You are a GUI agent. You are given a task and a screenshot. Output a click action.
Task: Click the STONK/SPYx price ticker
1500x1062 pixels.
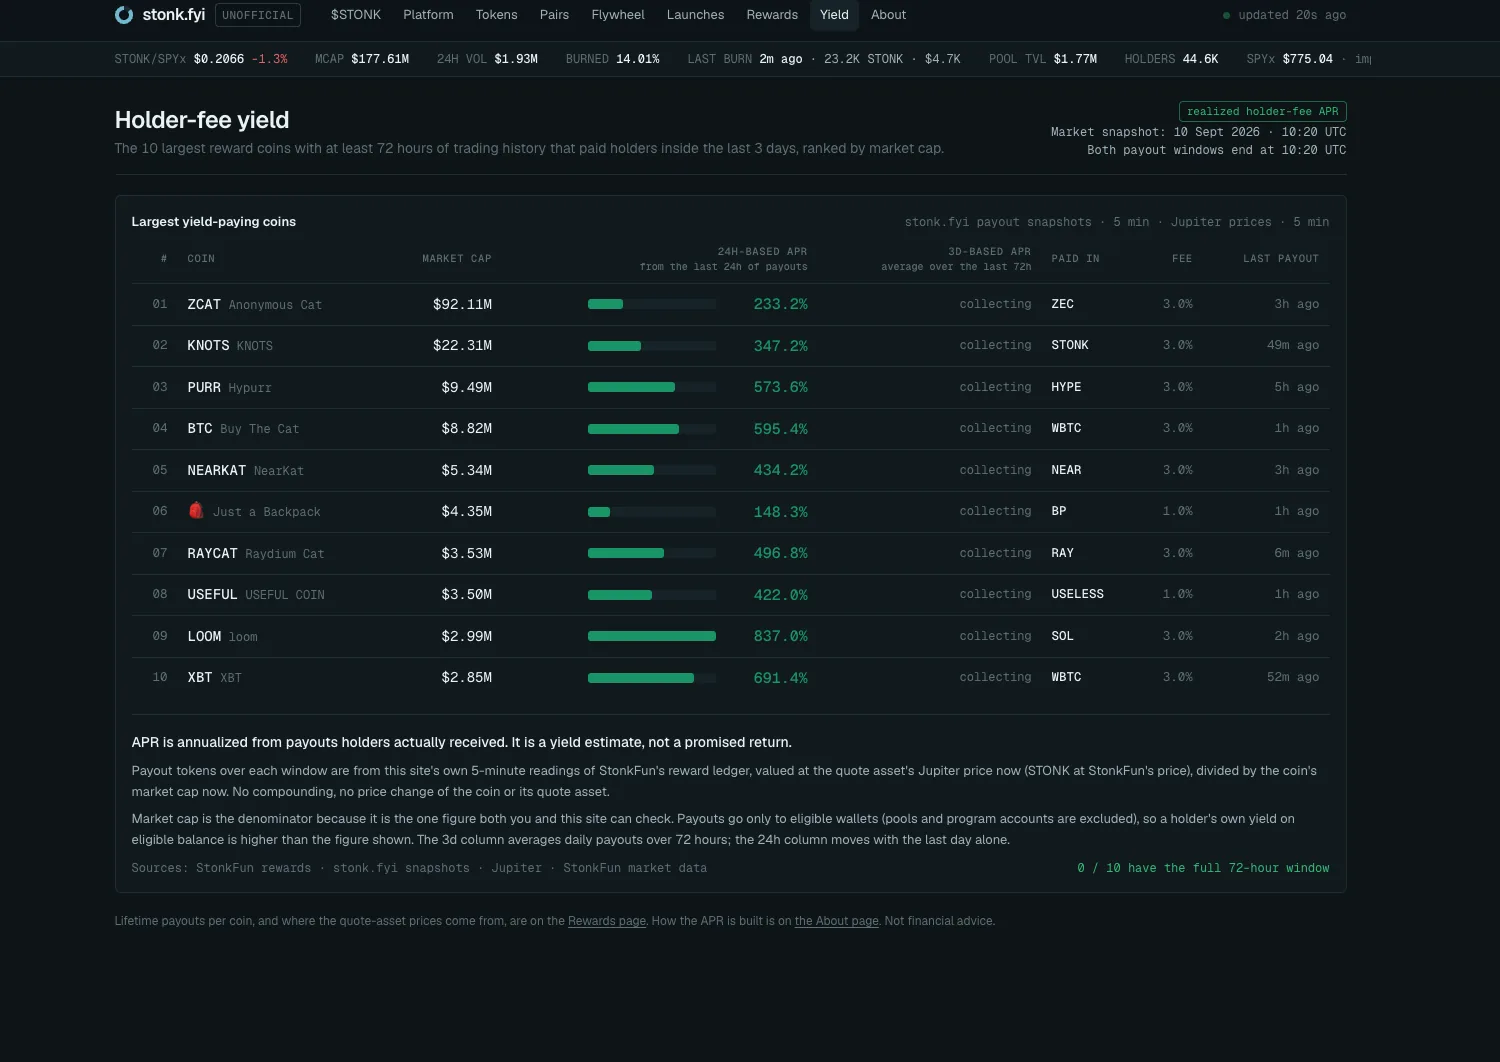(x=201, y=59)
